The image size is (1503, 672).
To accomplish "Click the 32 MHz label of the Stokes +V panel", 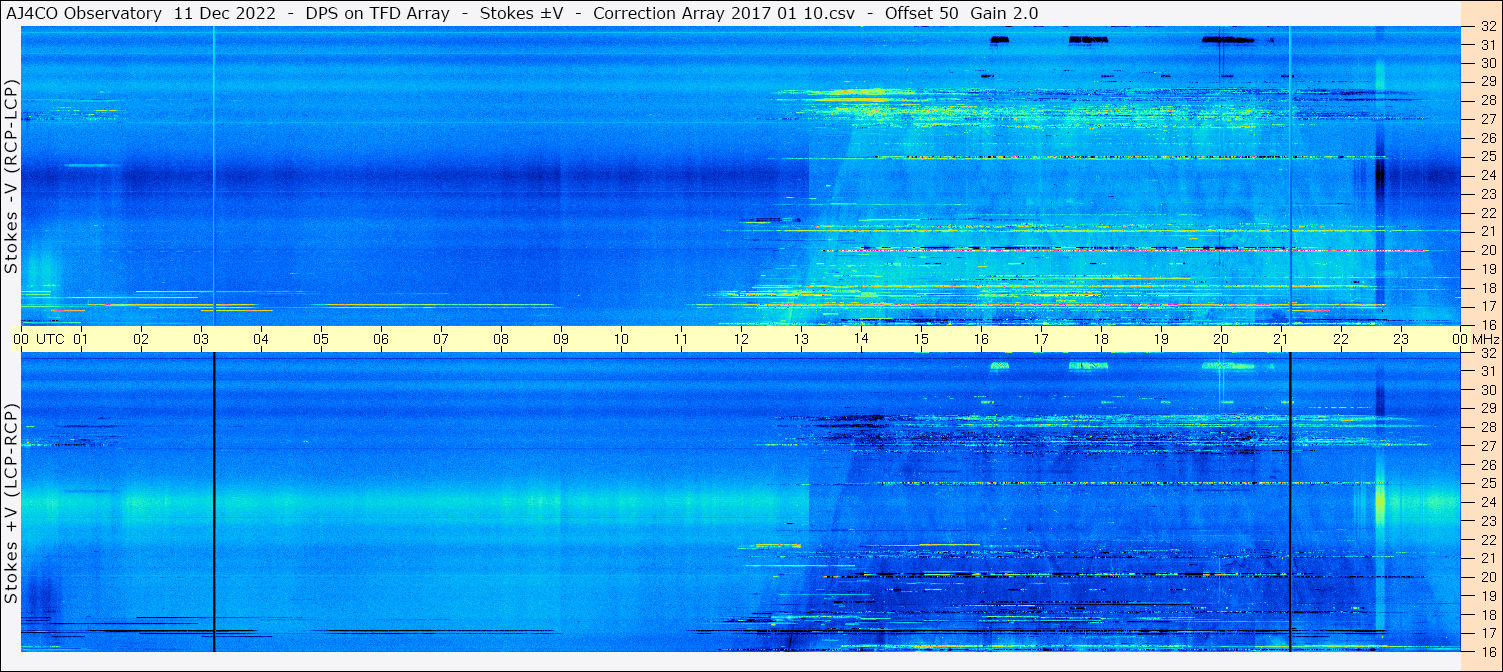I will 1487,353.
